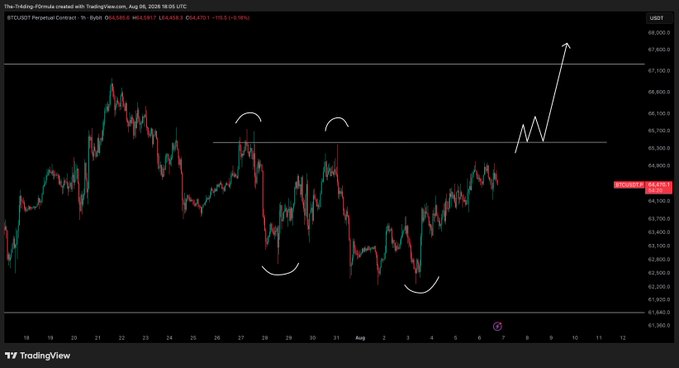Click the 62,200.0 price axis label
Viewport: 679px width, 368px height.
[x=659, y=287]
